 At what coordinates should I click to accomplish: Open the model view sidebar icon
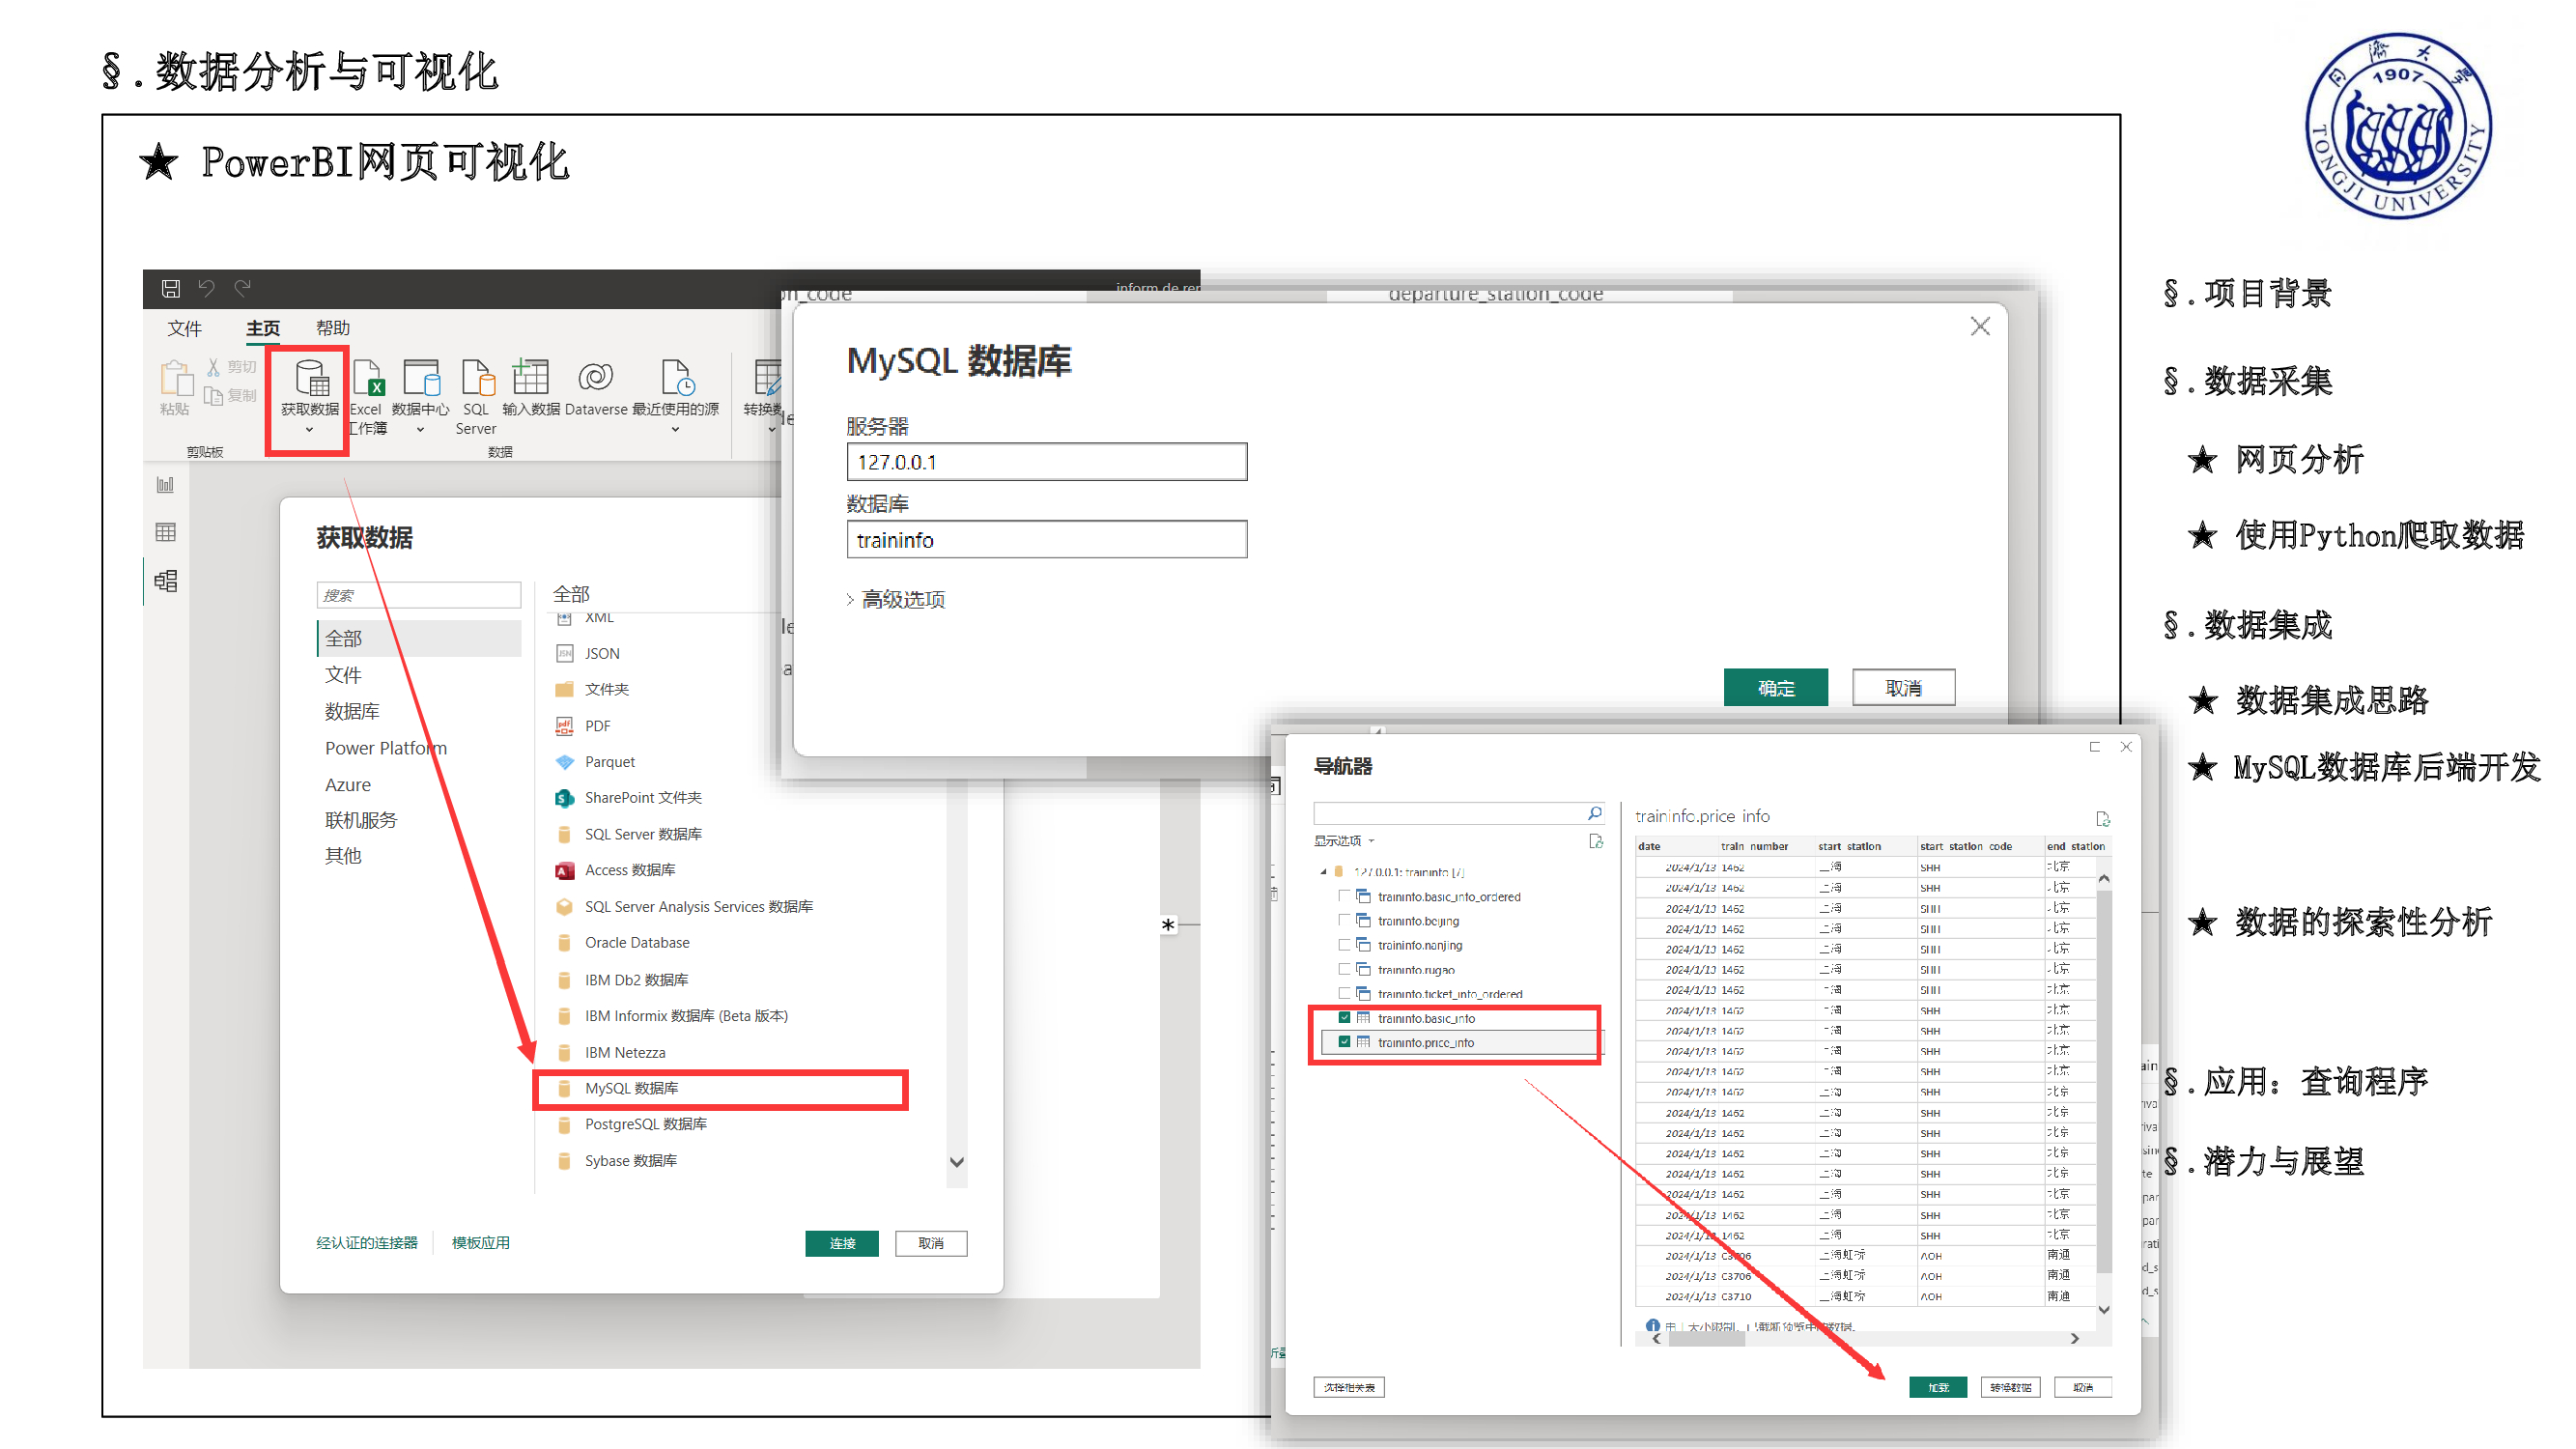(166, 581)
